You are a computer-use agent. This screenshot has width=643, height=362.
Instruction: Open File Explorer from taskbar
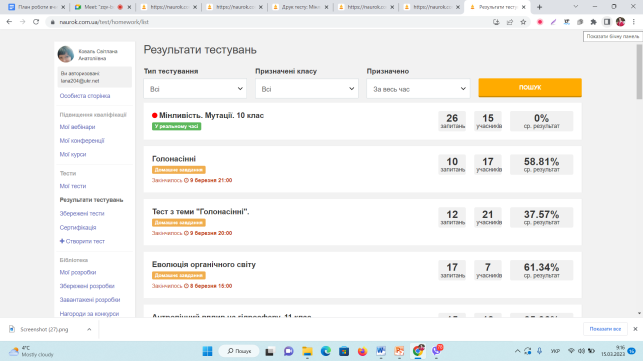(307, 351)
